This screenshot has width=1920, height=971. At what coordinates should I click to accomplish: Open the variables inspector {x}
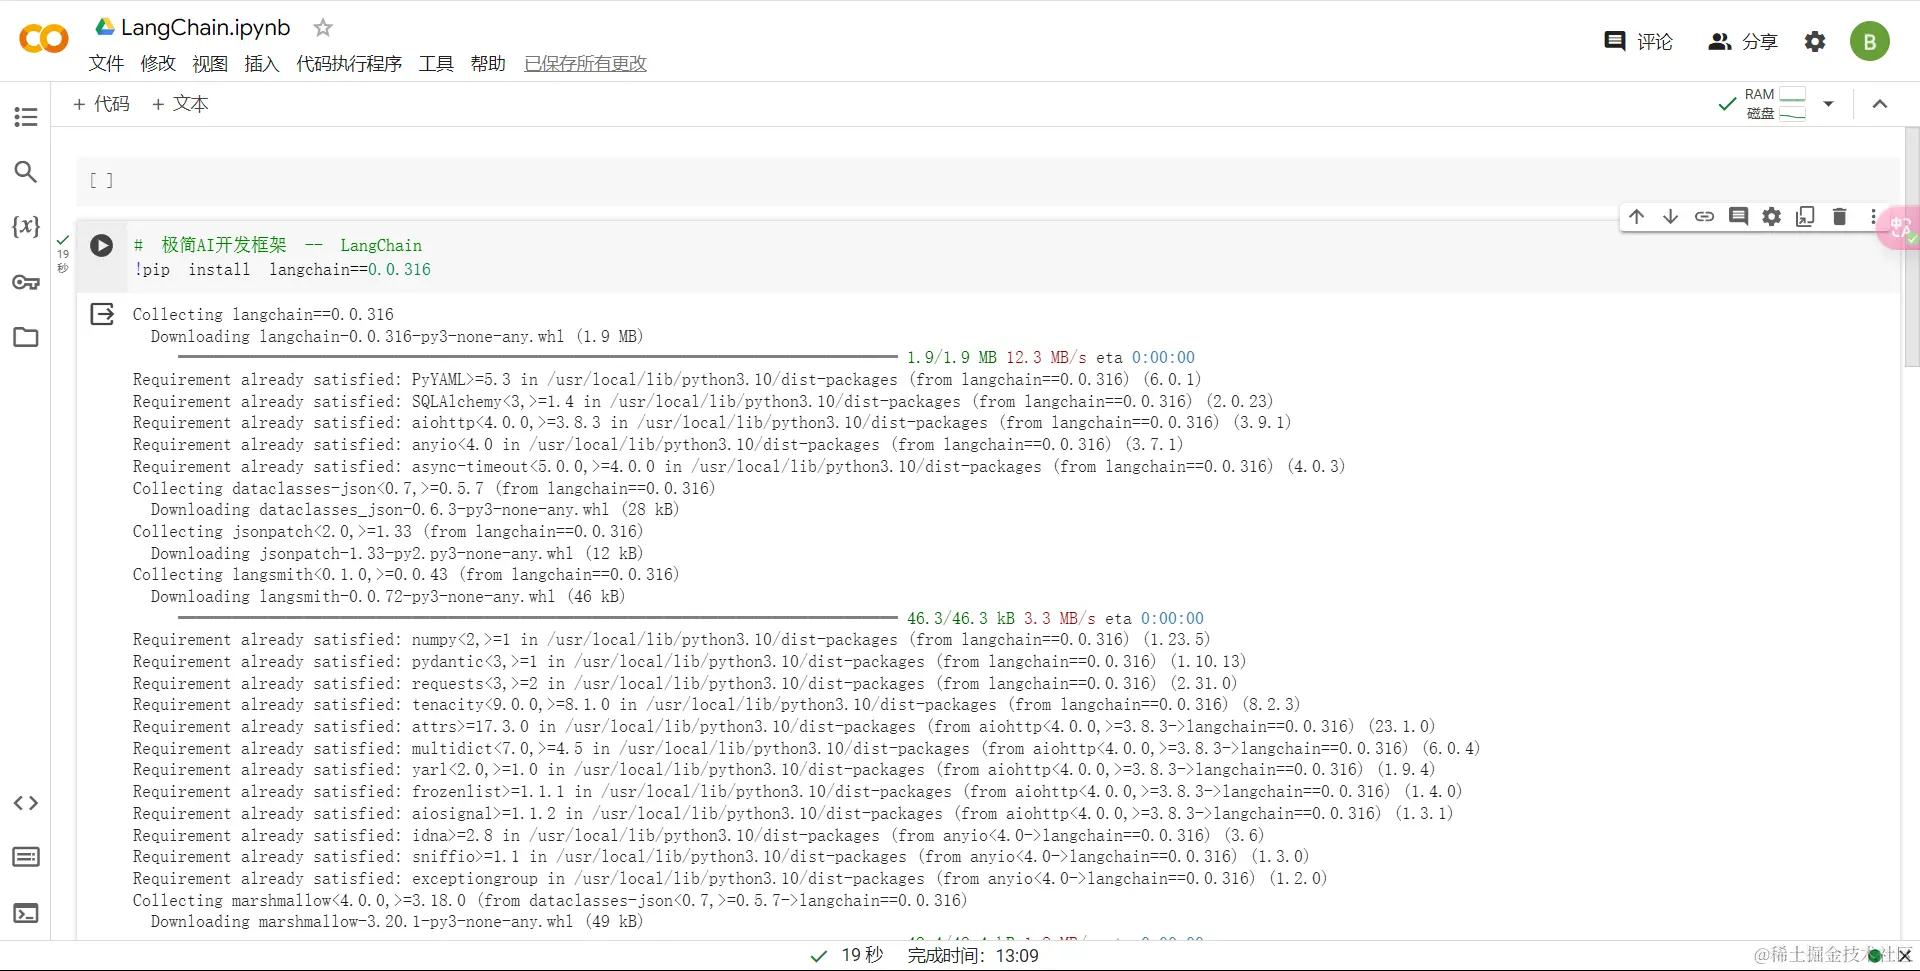(26, 226)
